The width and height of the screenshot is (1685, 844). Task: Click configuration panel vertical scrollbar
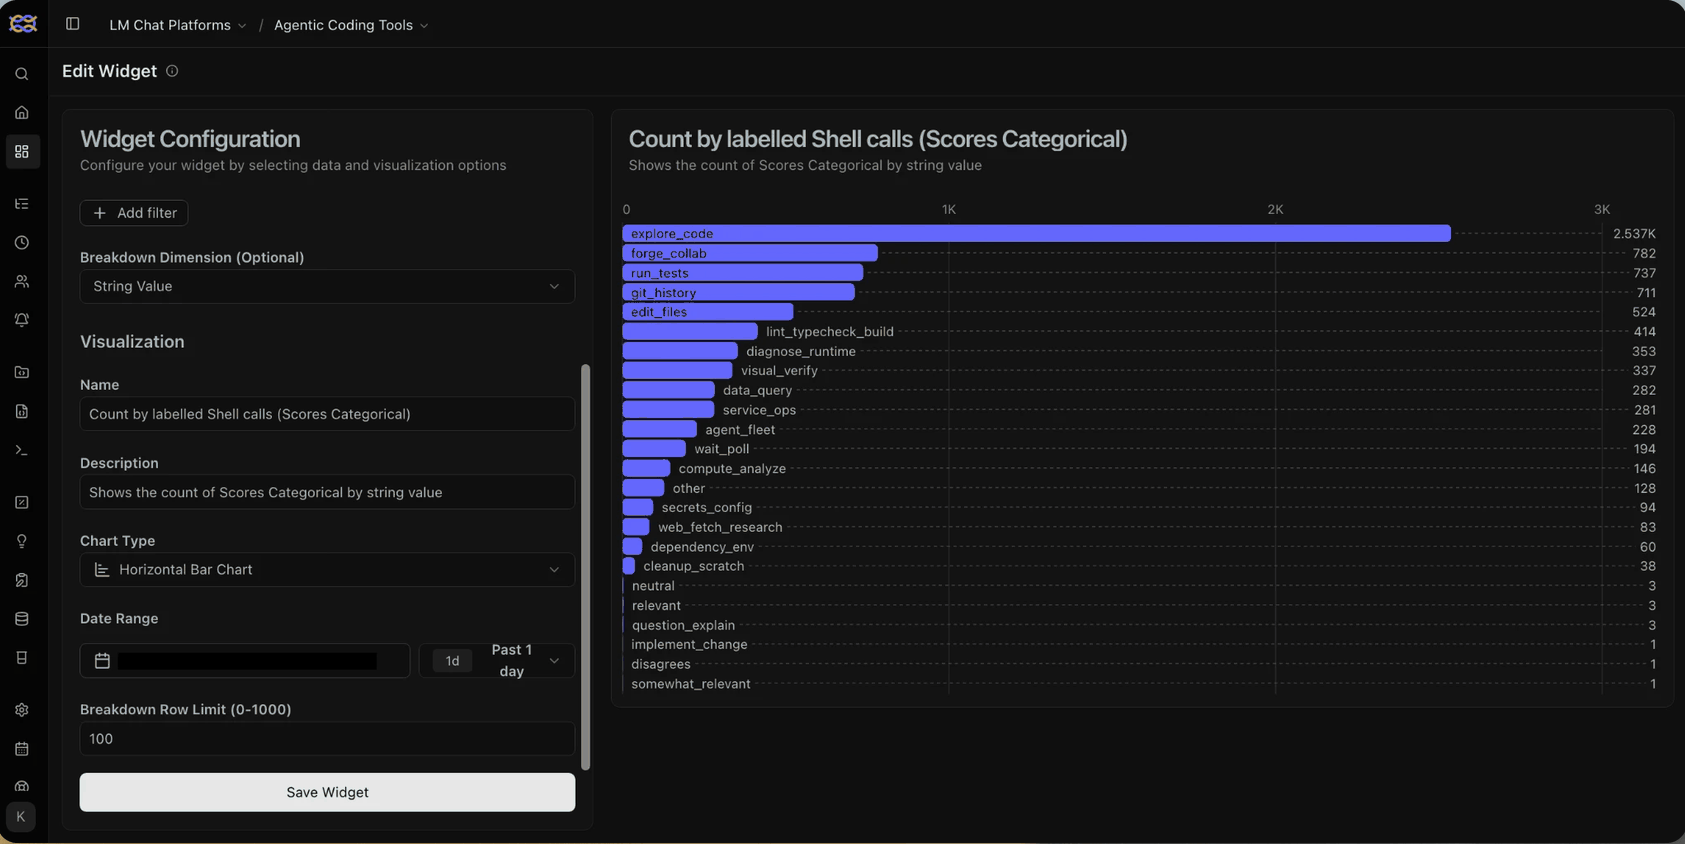click(585, 567)
